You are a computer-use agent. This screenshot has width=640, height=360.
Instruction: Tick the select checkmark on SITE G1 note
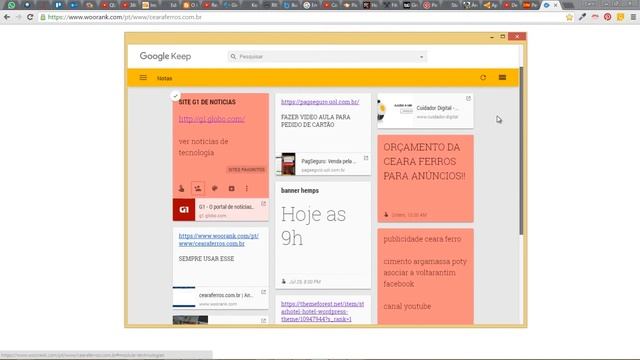tap(176, 96)
